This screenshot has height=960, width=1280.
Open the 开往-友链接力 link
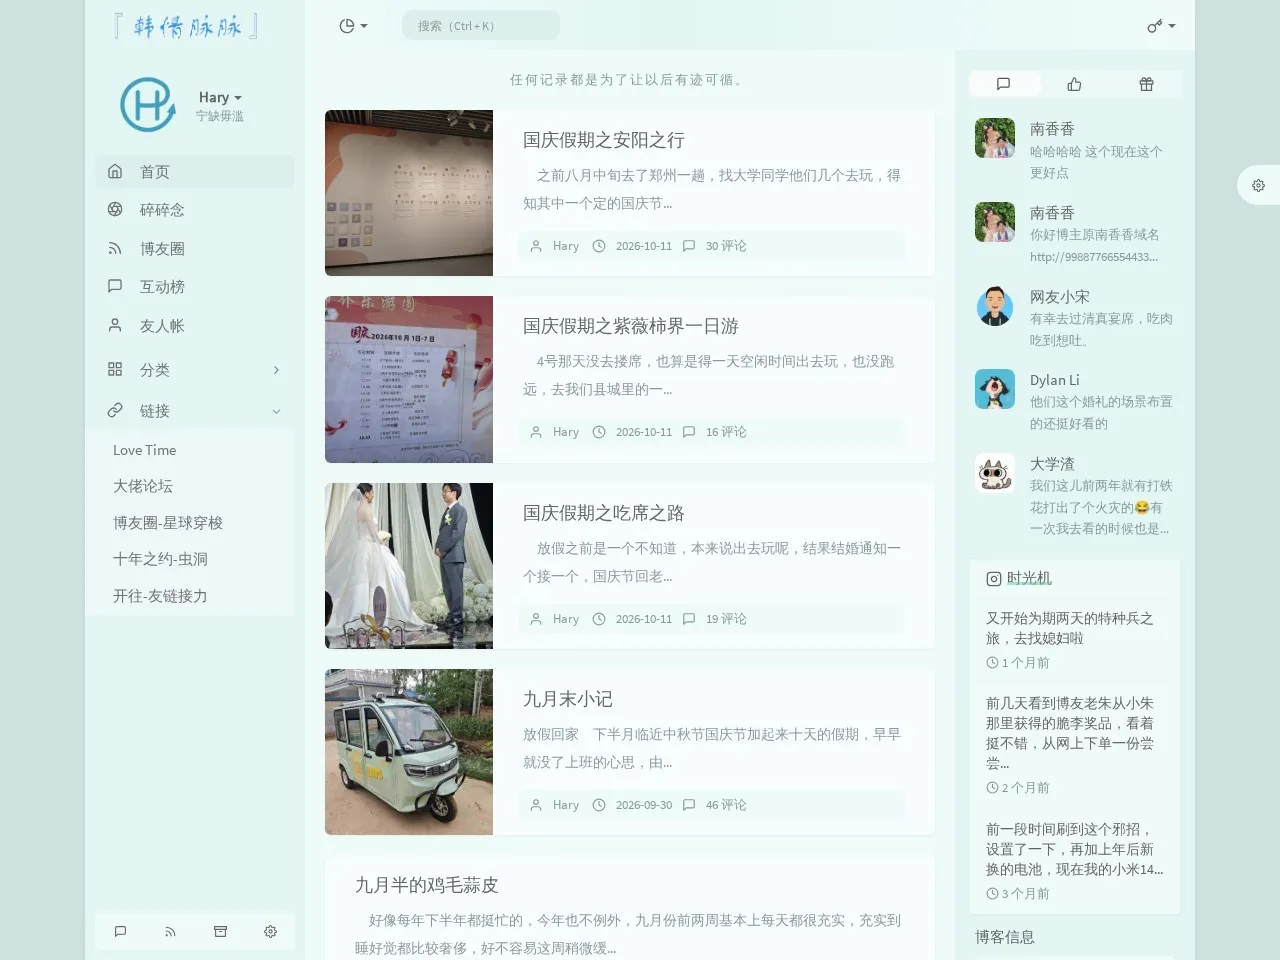(x=160, y=596)
